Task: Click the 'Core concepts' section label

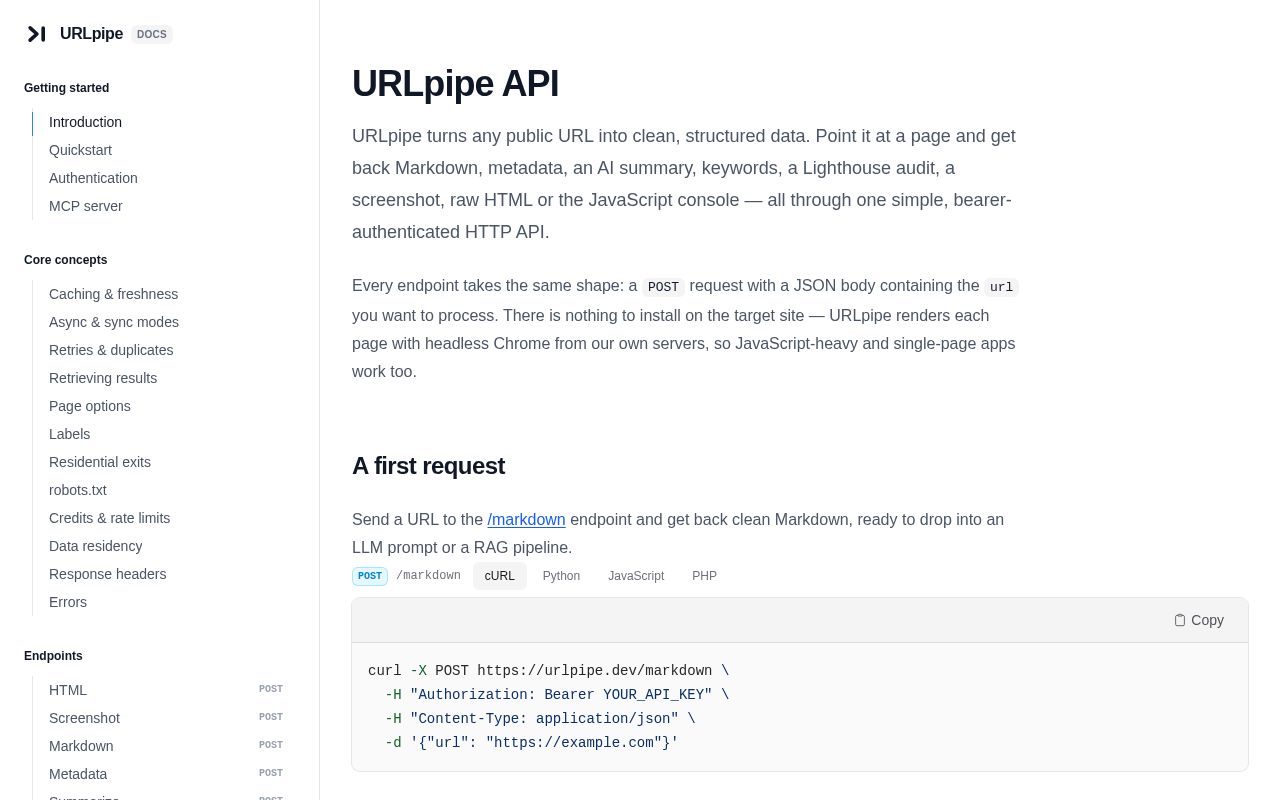Action: point(65,260)
